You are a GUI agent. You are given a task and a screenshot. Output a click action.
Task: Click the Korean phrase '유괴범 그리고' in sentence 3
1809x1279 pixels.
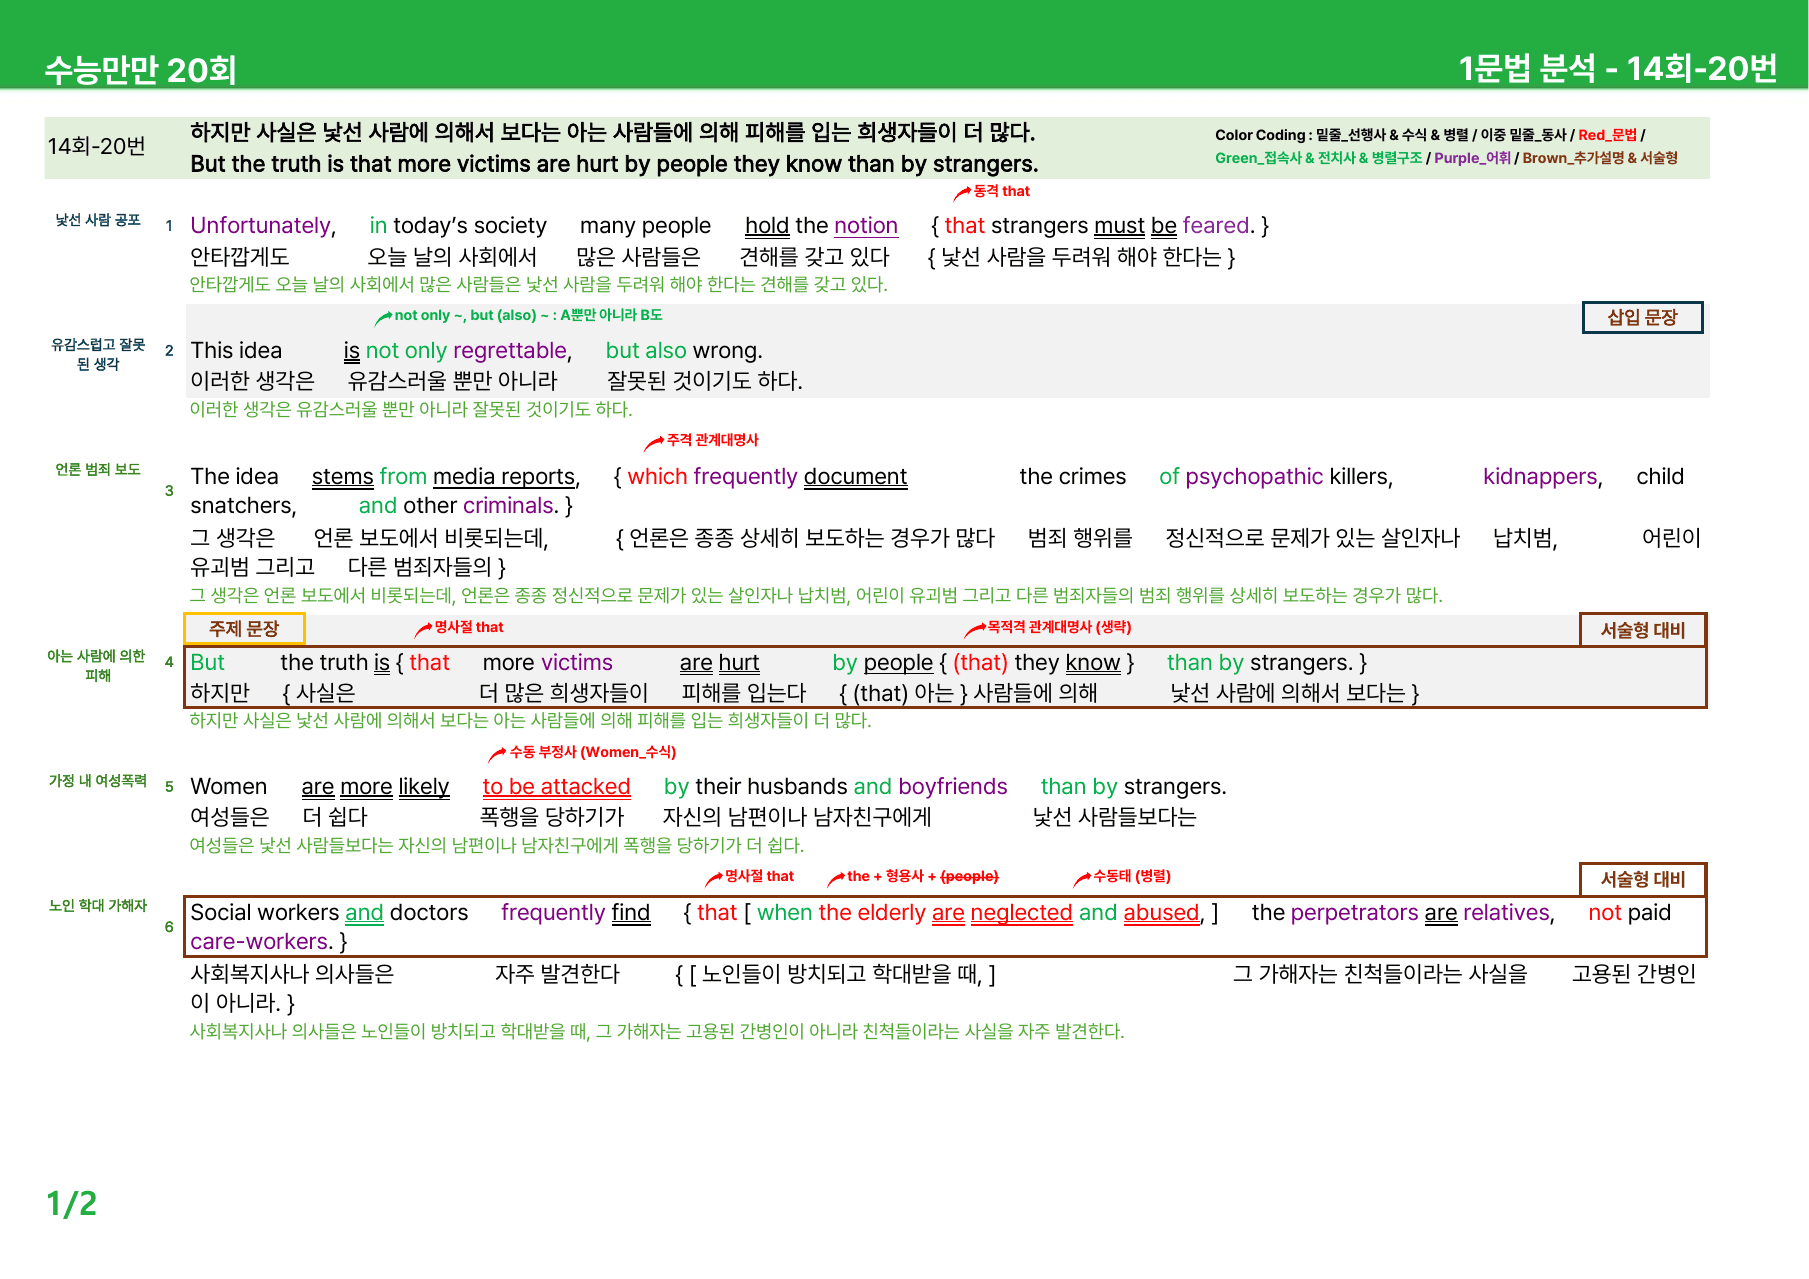pos(252,567)
